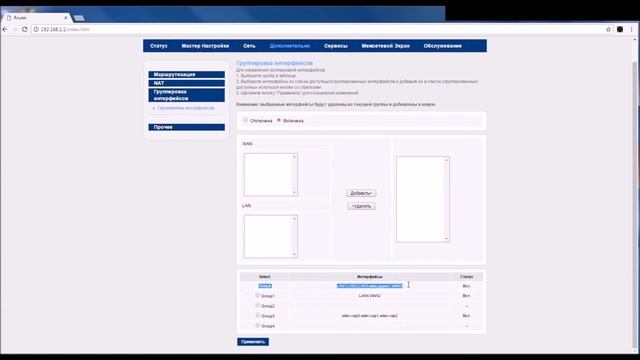
Task: Collapse the Группировка интерфейсов sidebar section
Action: (187, 95)
